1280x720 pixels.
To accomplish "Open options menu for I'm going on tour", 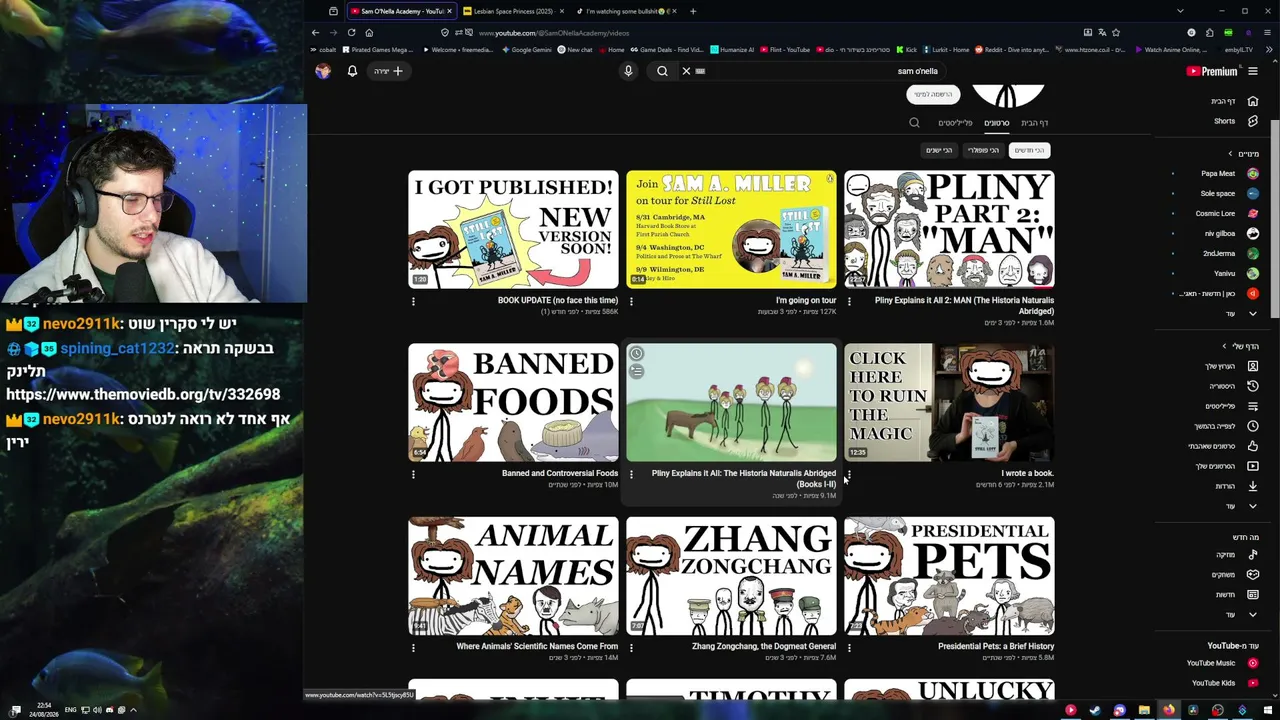I will (x=631, y=301).
